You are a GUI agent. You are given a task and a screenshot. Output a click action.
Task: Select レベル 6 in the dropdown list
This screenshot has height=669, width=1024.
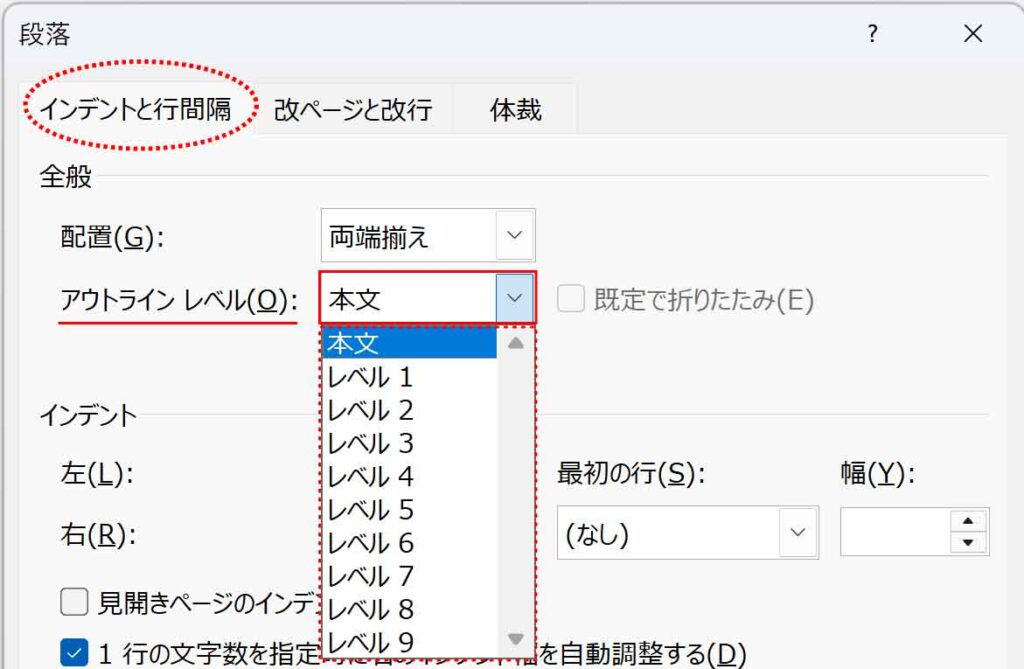coord(409,544)
